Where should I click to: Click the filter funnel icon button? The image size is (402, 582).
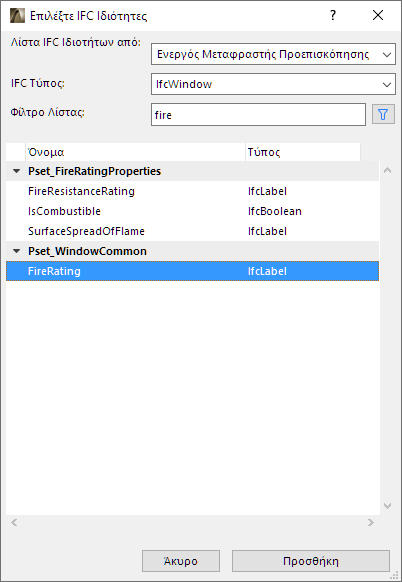pos(383,115)
